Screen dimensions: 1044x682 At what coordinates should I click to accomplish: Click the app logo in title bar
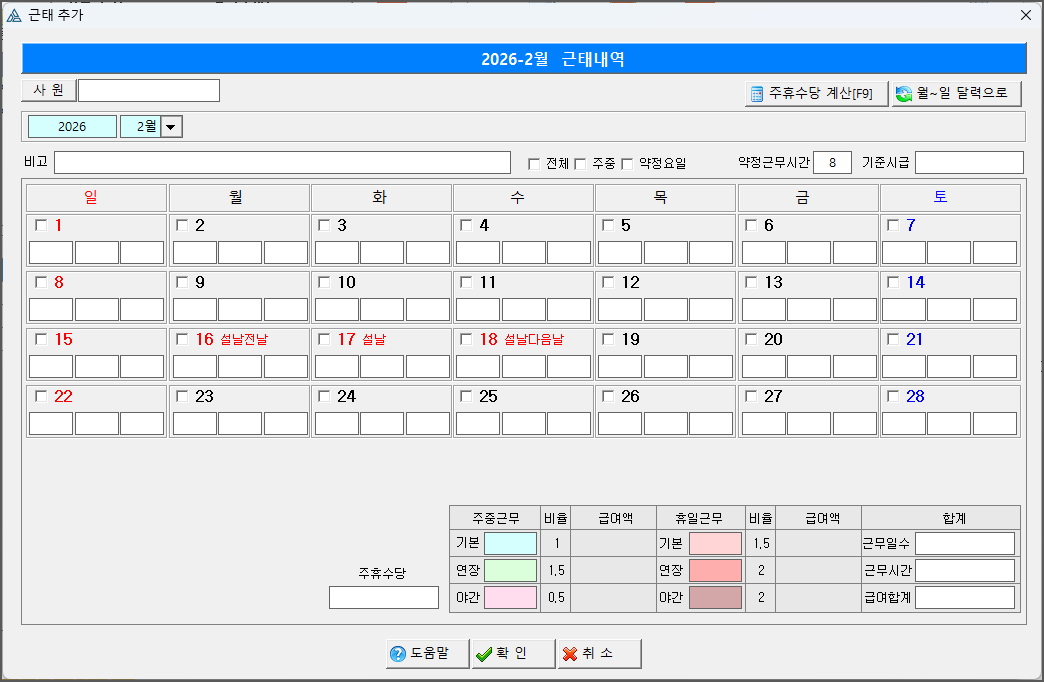pos(13,15)
